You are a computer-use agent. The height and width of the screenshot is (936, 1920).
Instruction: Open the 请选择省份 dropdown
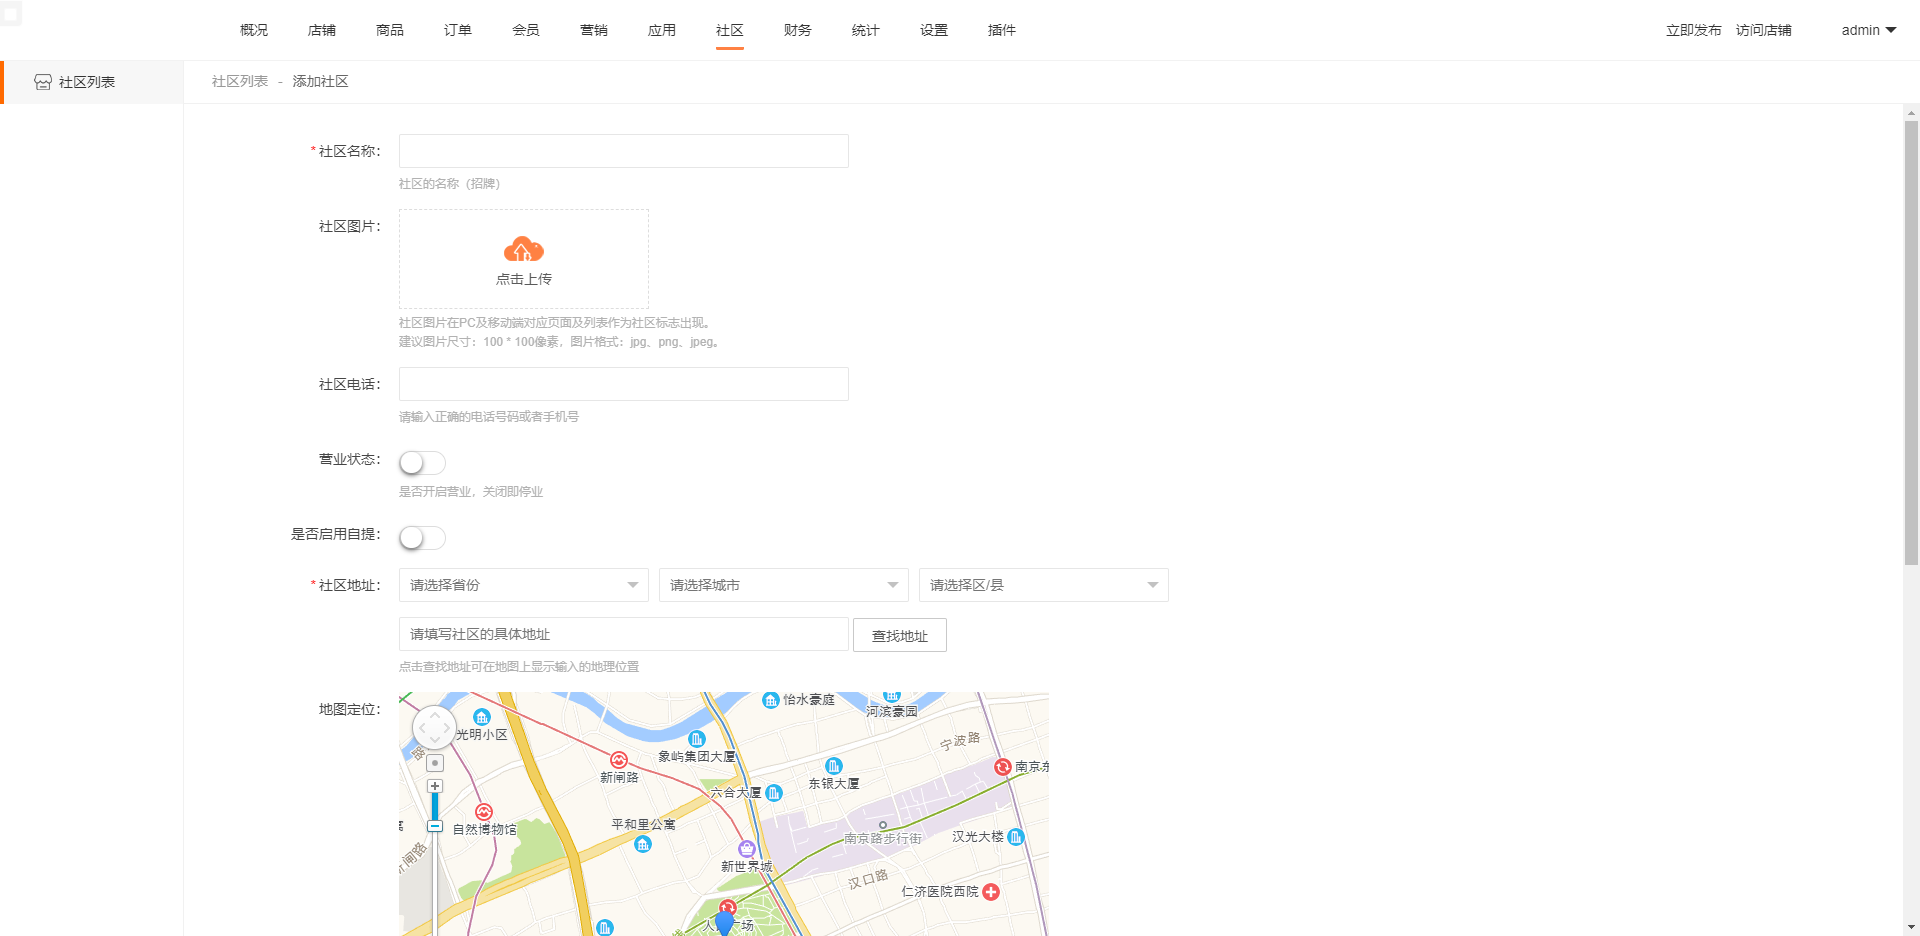pyautogui.click(x=523, y=585)
